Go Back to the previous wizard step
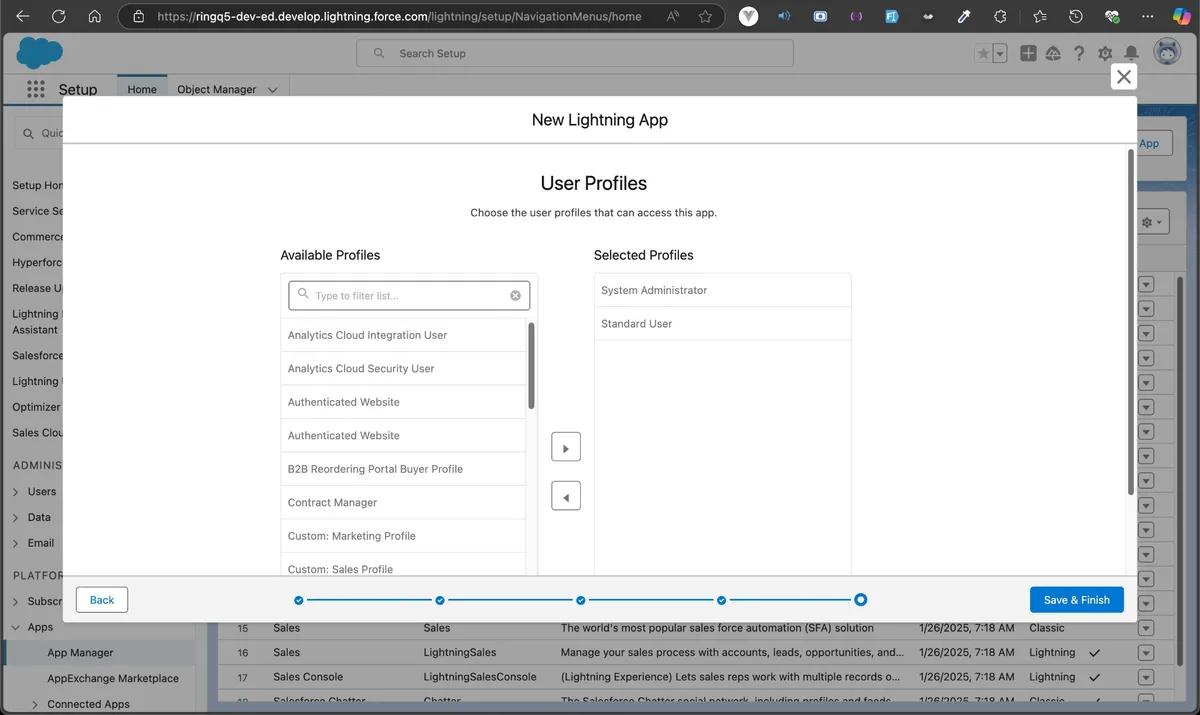Viewport: 1200px width, 715px height. [x=102, y=600]
